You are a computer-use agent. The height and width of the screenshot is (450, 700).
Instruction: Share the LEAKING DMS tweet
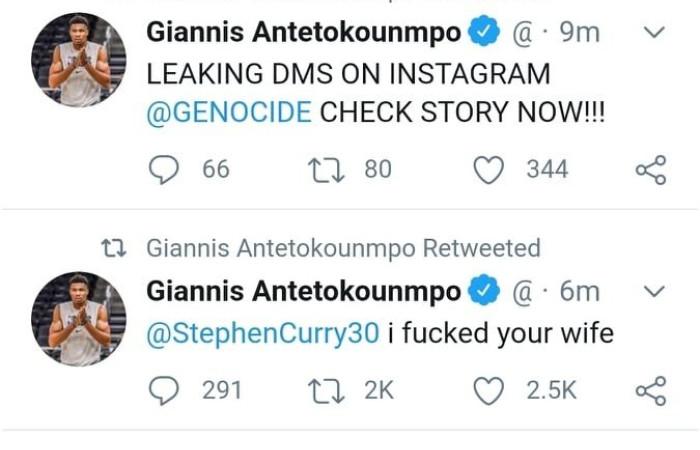point(650,170)
